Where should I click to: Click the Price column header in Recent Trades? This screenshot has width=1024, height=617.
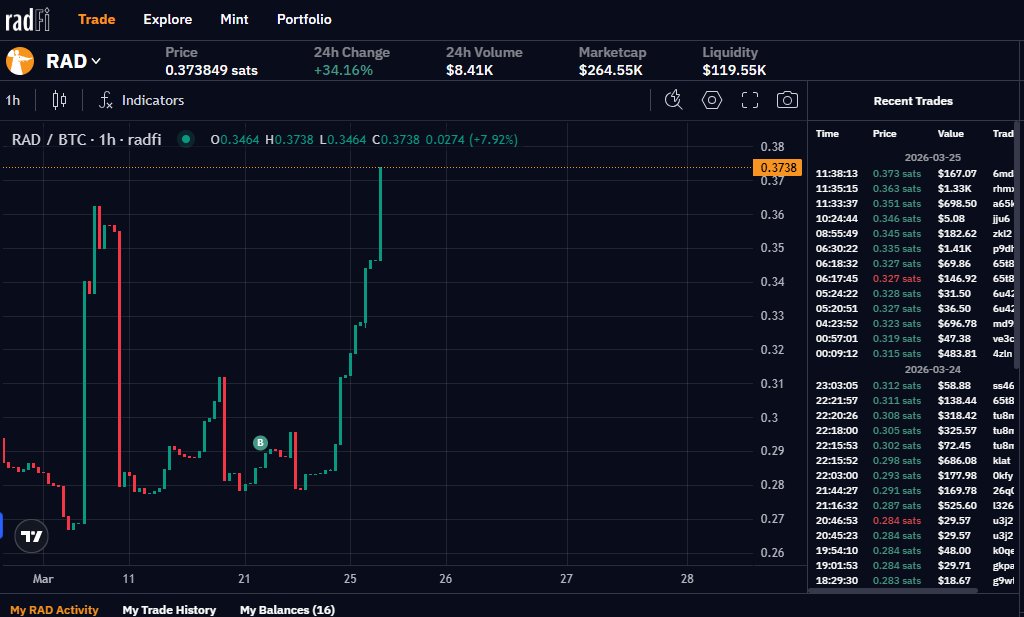coord(884,133)
